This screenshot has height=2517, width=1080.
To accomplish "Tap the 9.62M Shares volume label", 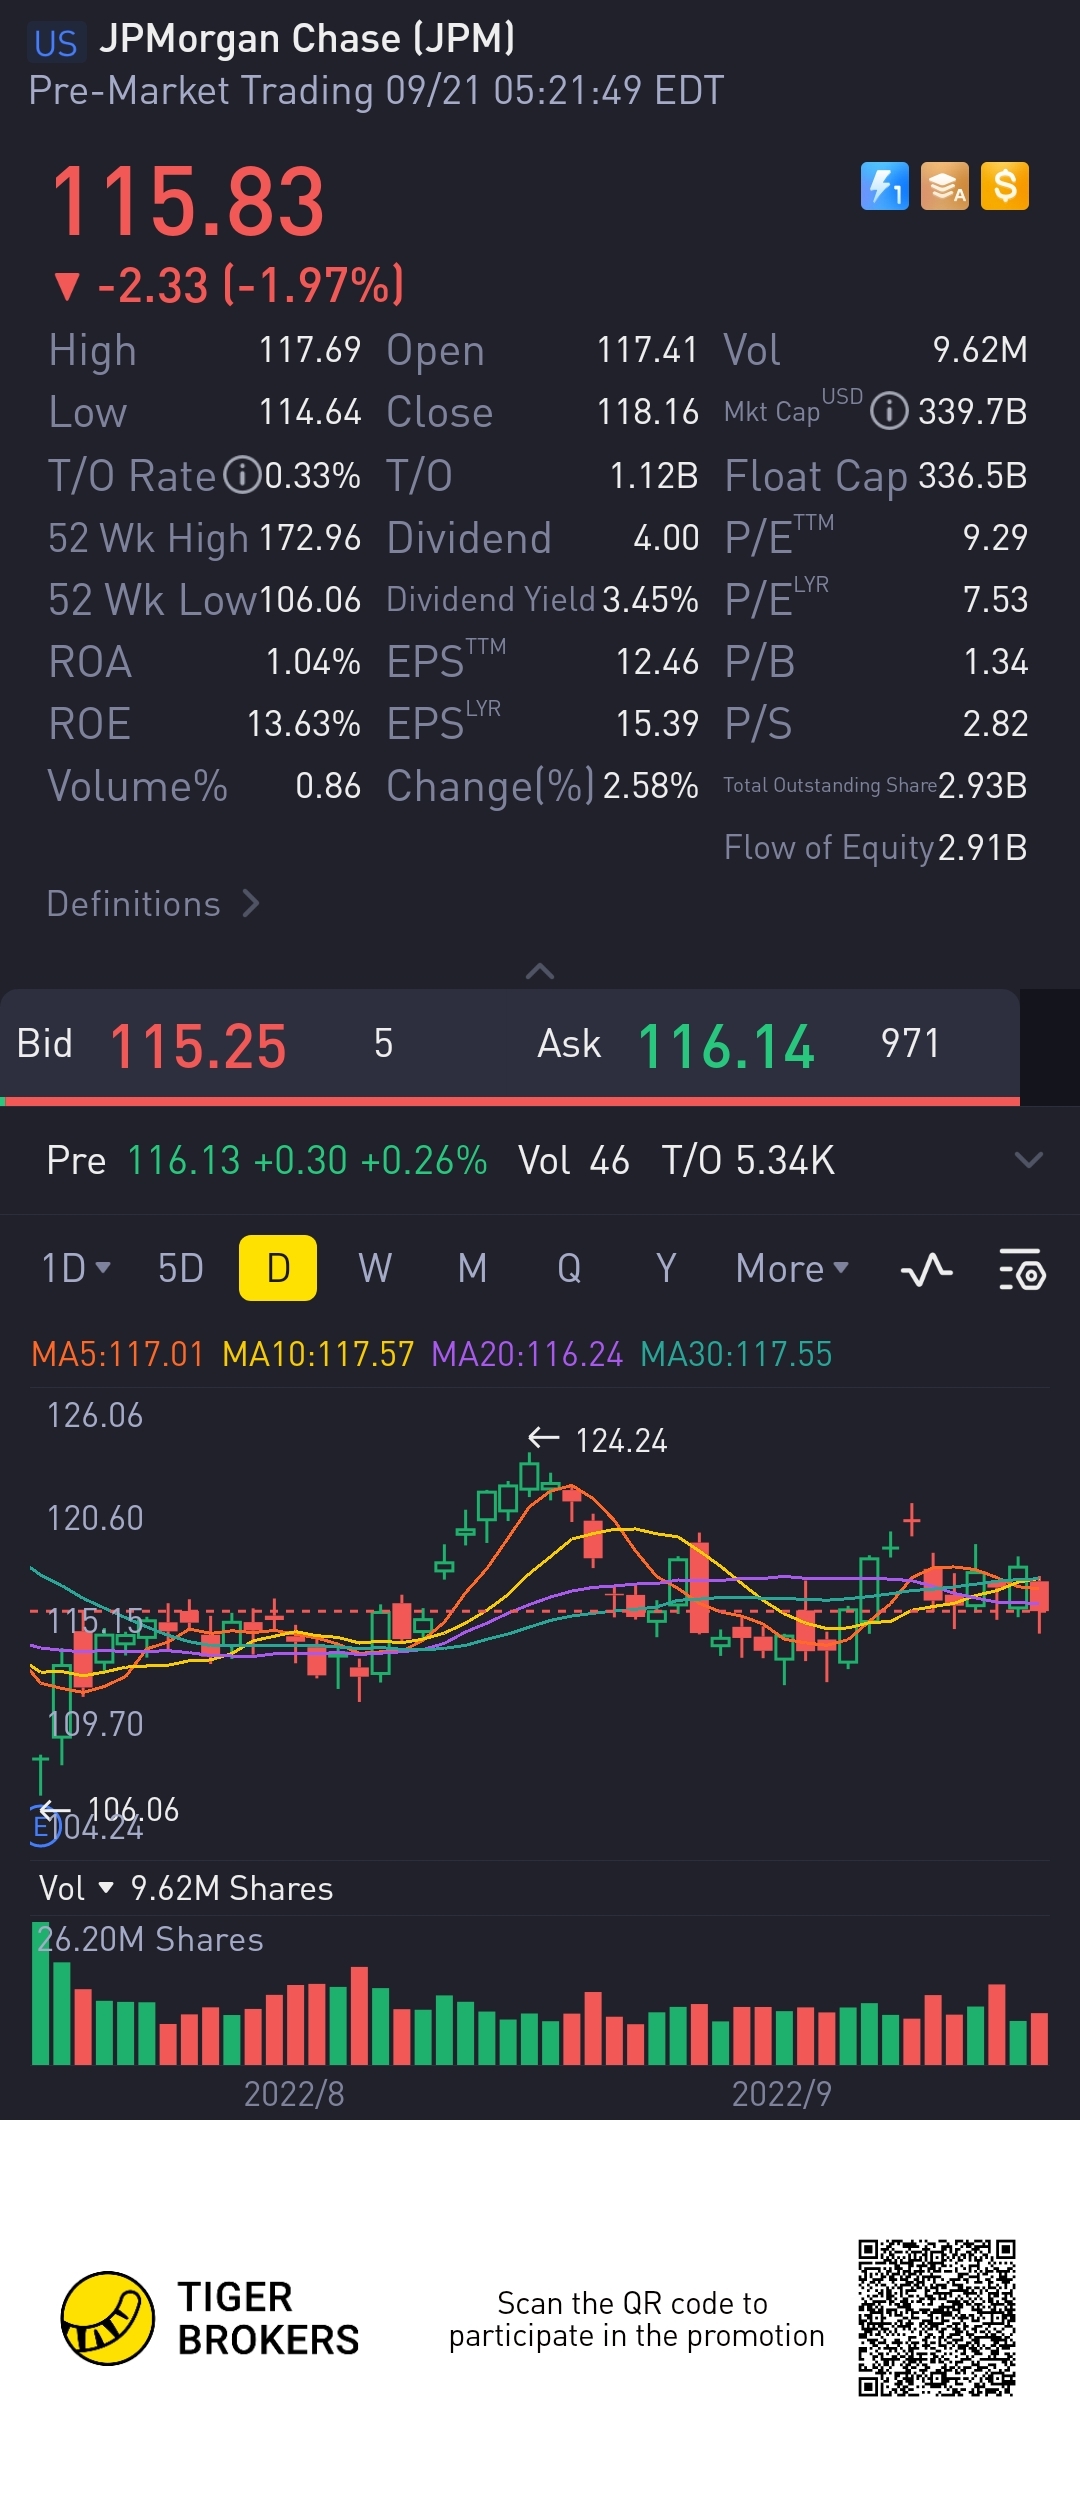I will [232, 1888].
